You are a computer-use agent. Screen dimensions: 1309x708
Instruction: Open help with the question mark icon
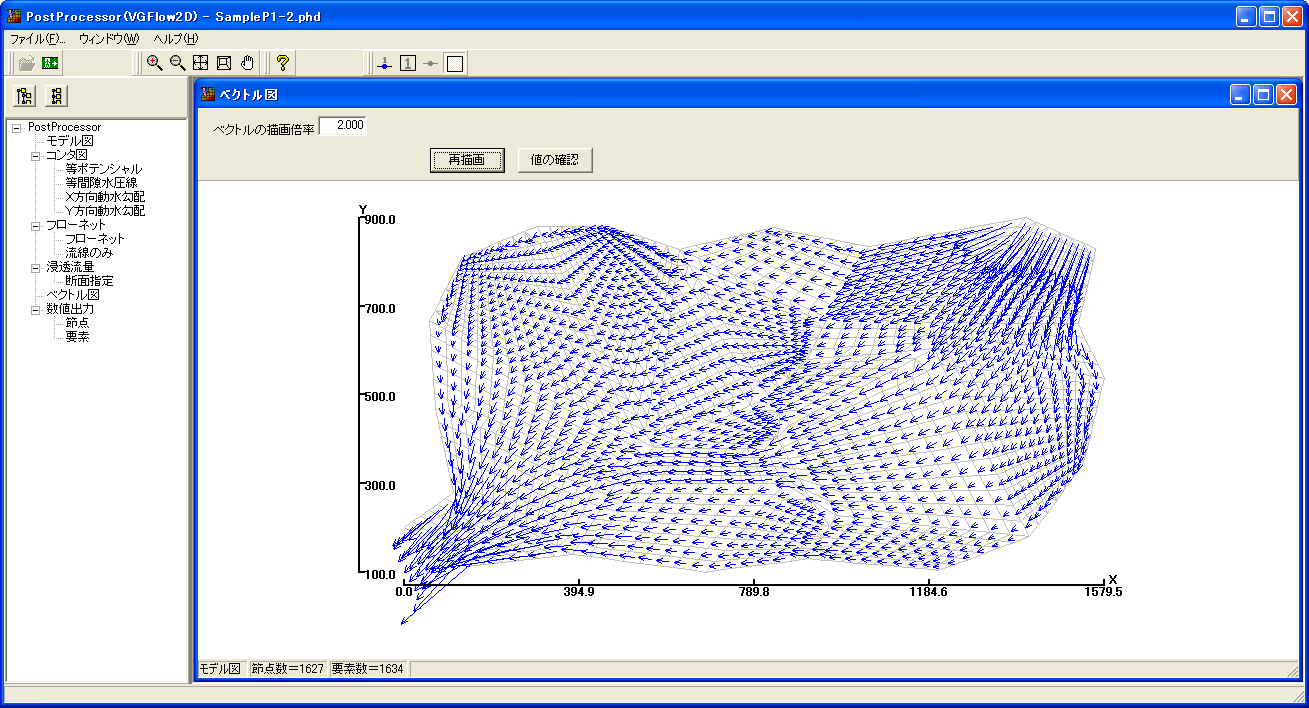click(x=283, y=63)
